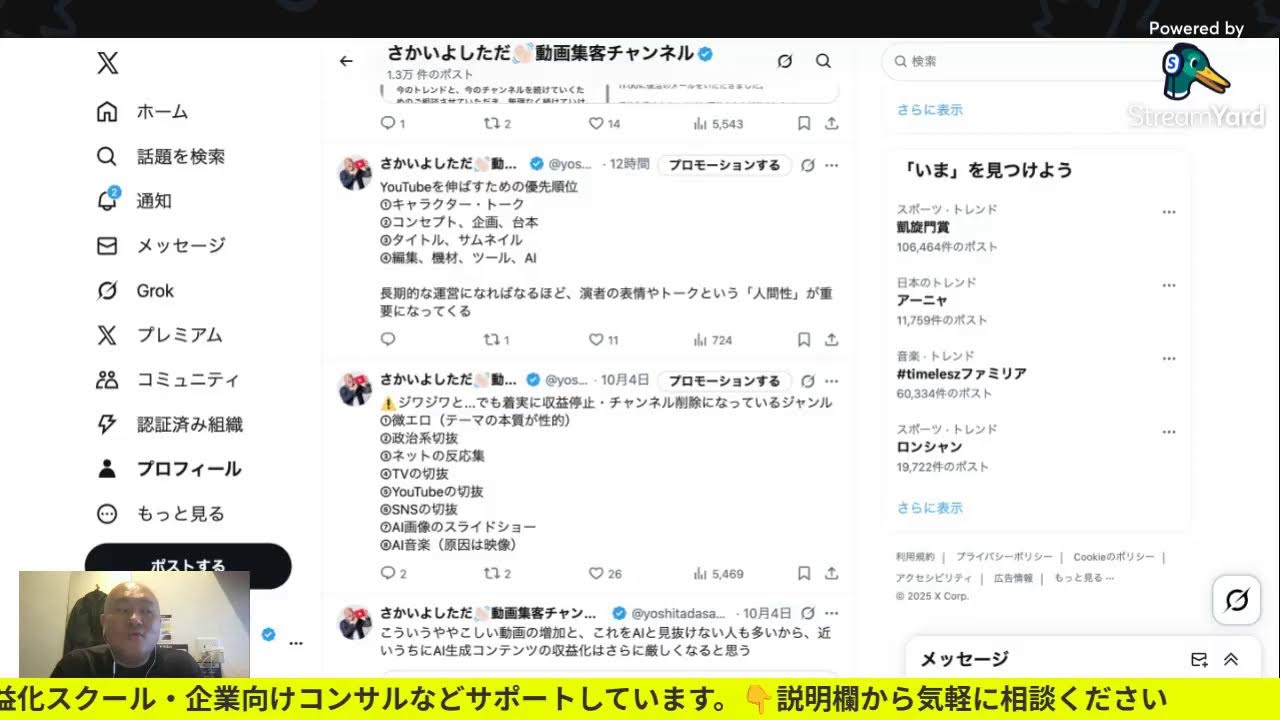Open the ロンシャン trend
The width and height of the screenshot is (1280, 720).
tap(929, 447)
